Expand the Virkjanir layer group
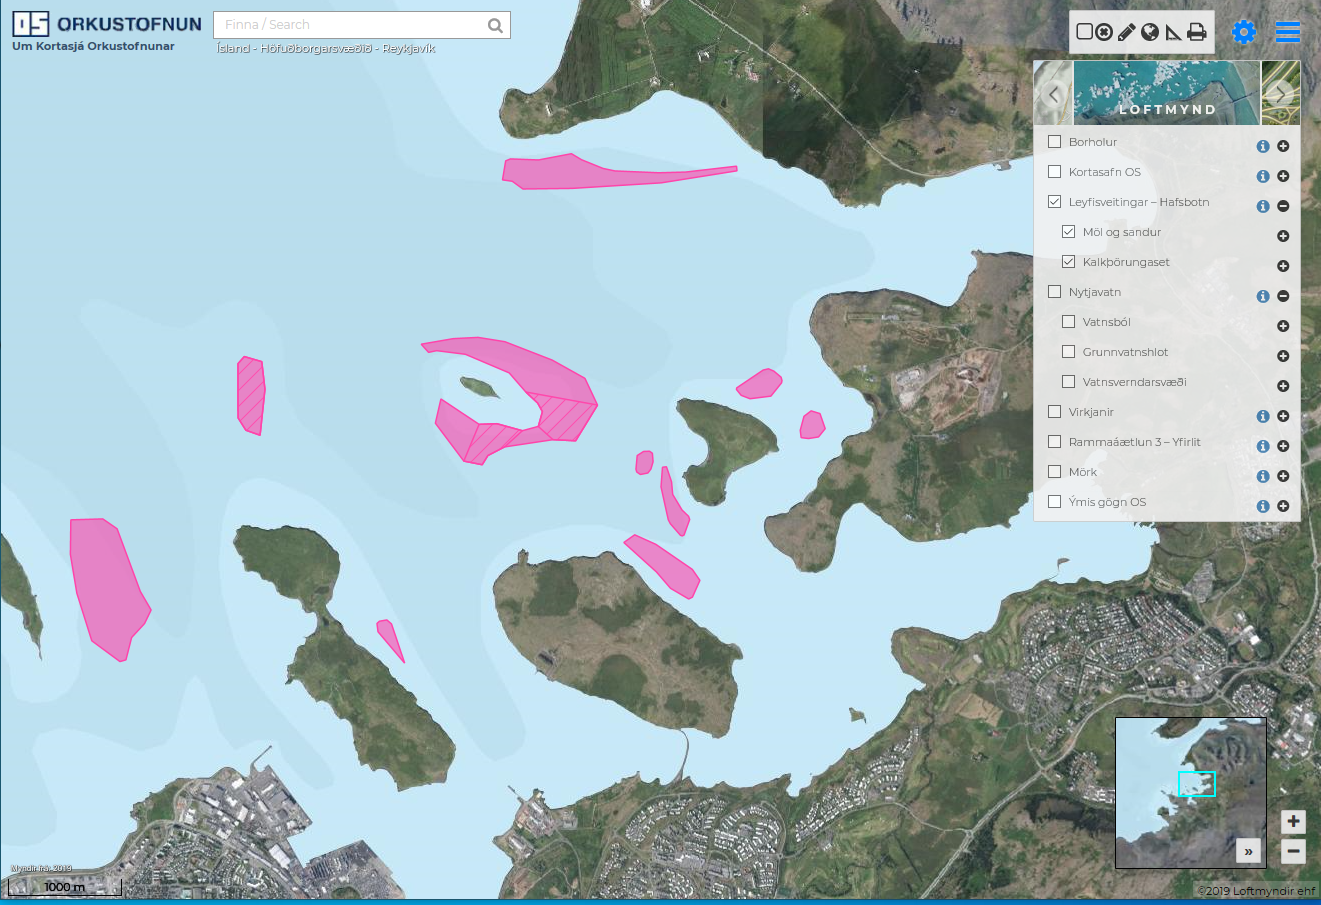1321x905 pixels. (x=1283, y=416)
